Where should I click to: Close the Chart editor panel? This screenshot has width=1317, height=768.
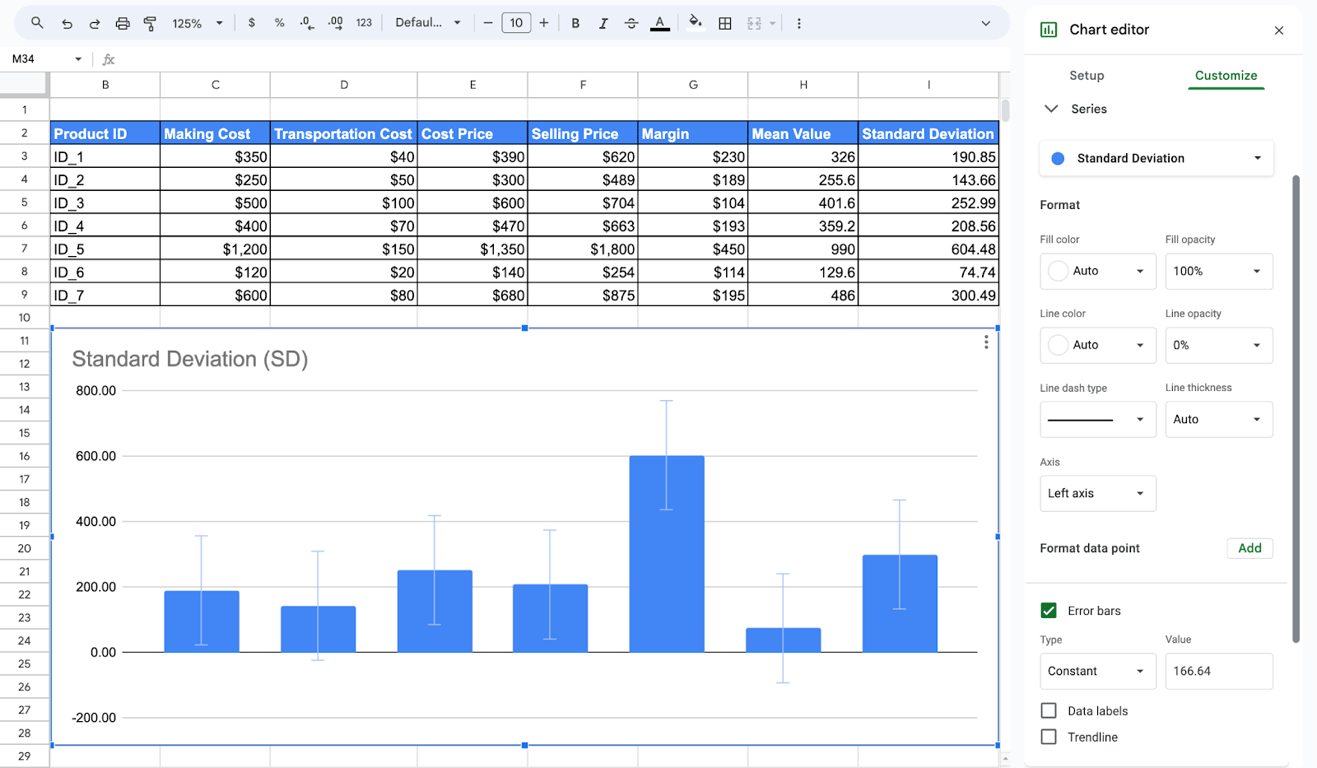tap(1279, 30)
